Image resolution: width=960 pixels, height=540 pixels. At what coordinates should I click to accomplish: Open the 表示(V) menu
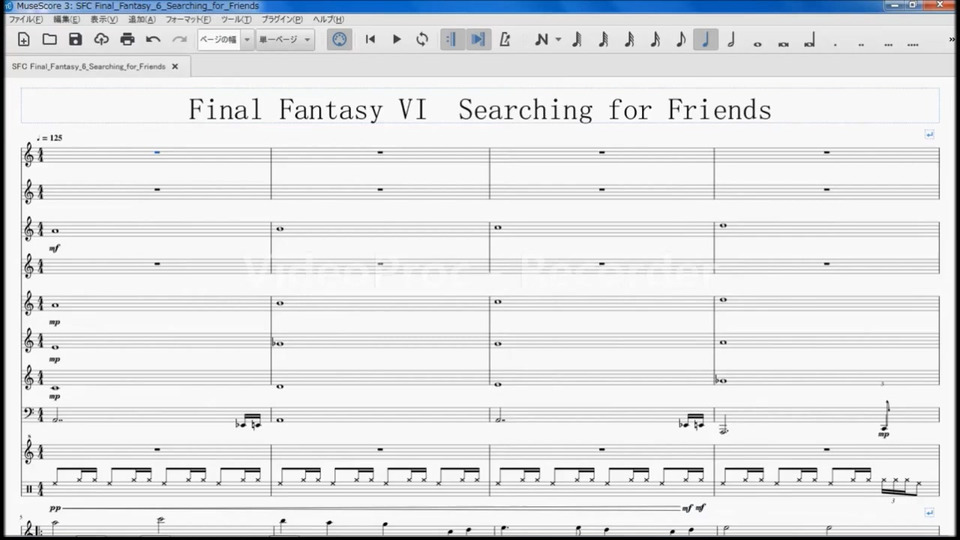click(x=104, y=20)
